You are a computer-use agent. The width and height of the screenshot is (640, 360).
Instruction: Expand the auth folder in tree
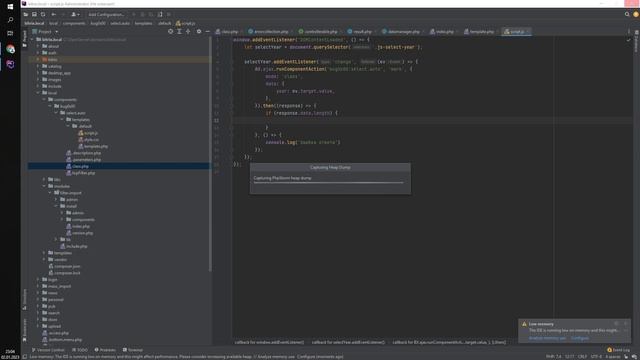pyautogui.click(x=38, y=53)
